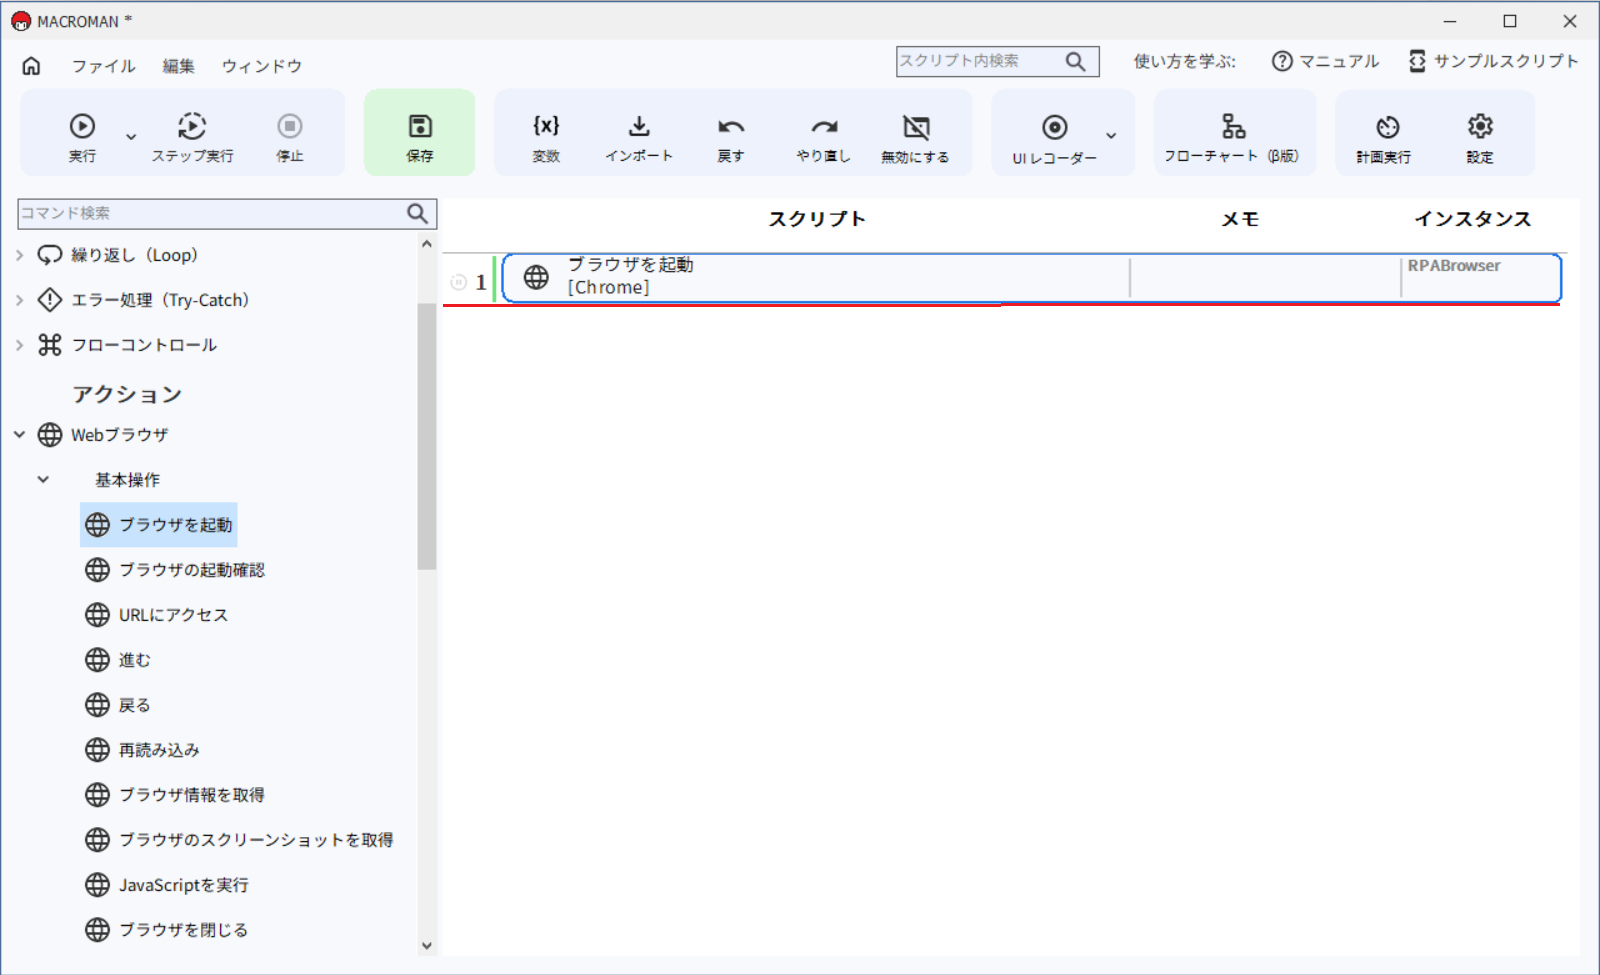The height and width of the screenshot is (975, 1600).
Task: Open the ウィンドウ menu
Action: [262, 66]
